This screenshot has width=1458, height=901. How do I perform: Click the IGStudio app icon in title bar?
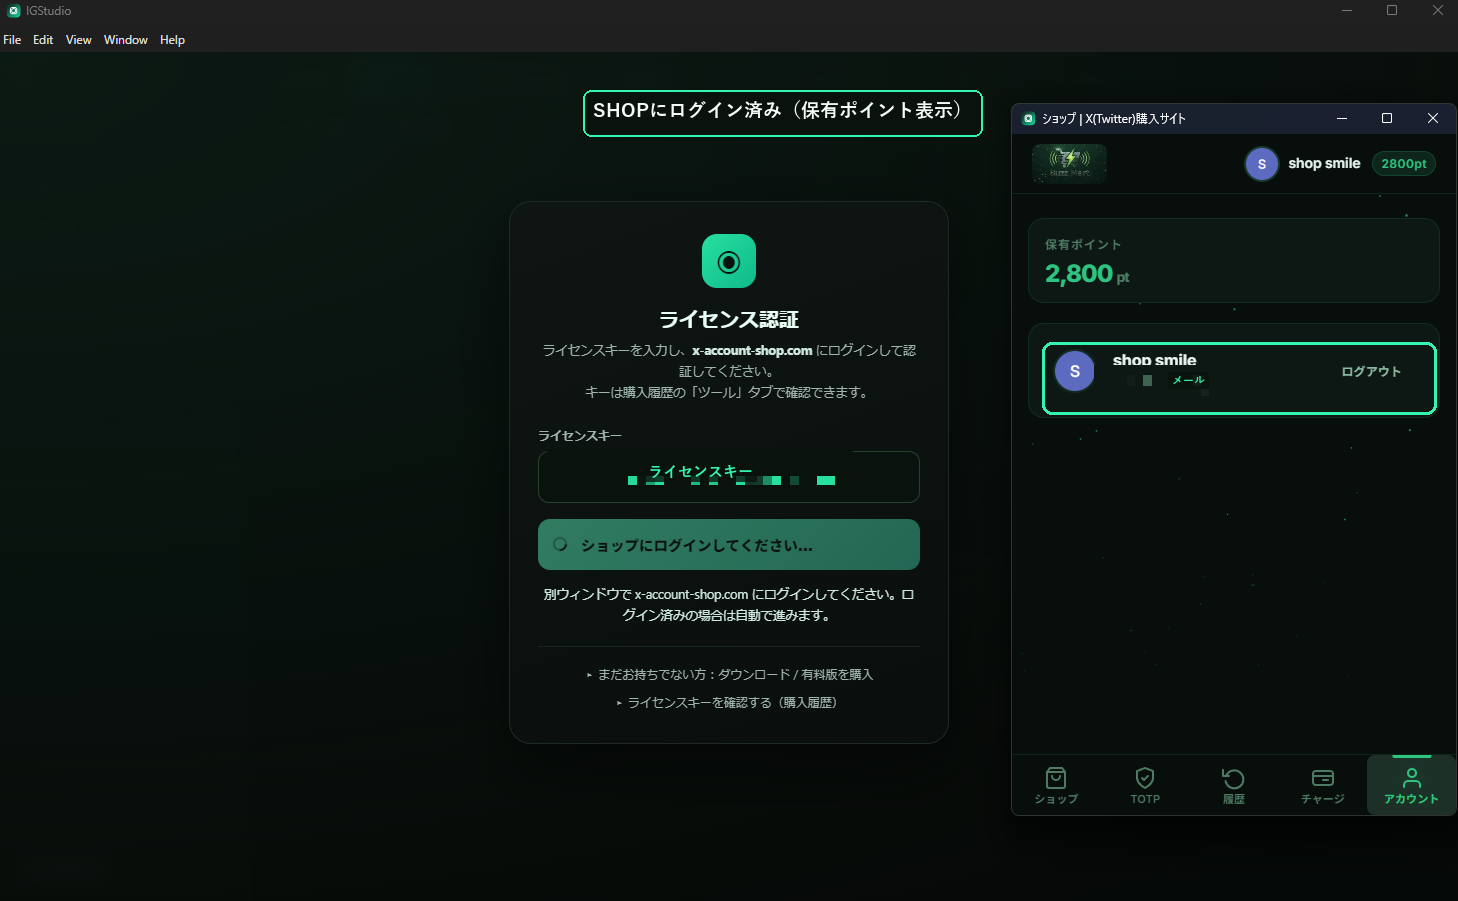click(x=14, y=11)
